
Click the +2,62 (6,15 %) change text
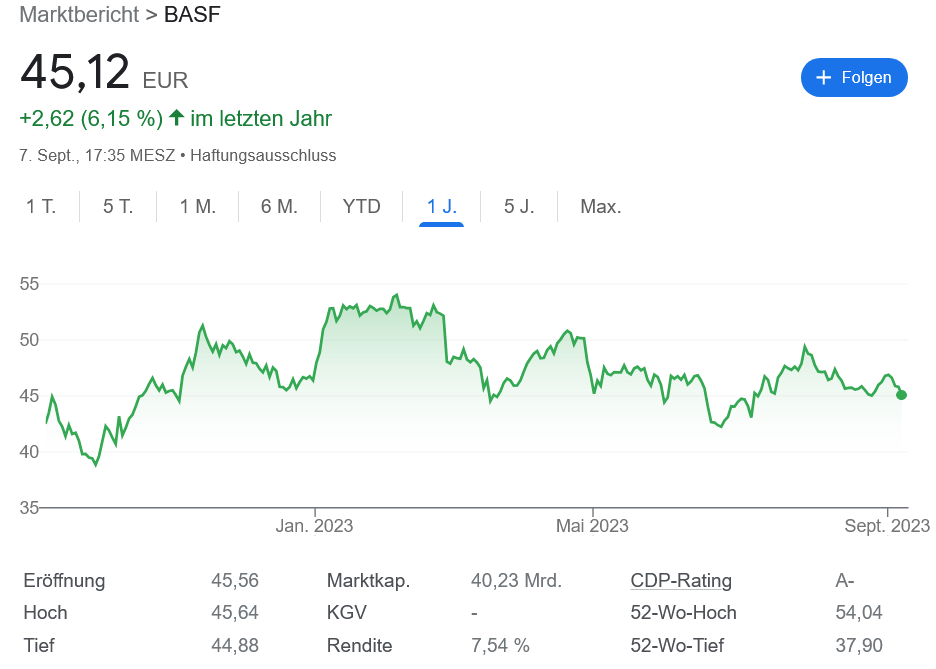90,118
